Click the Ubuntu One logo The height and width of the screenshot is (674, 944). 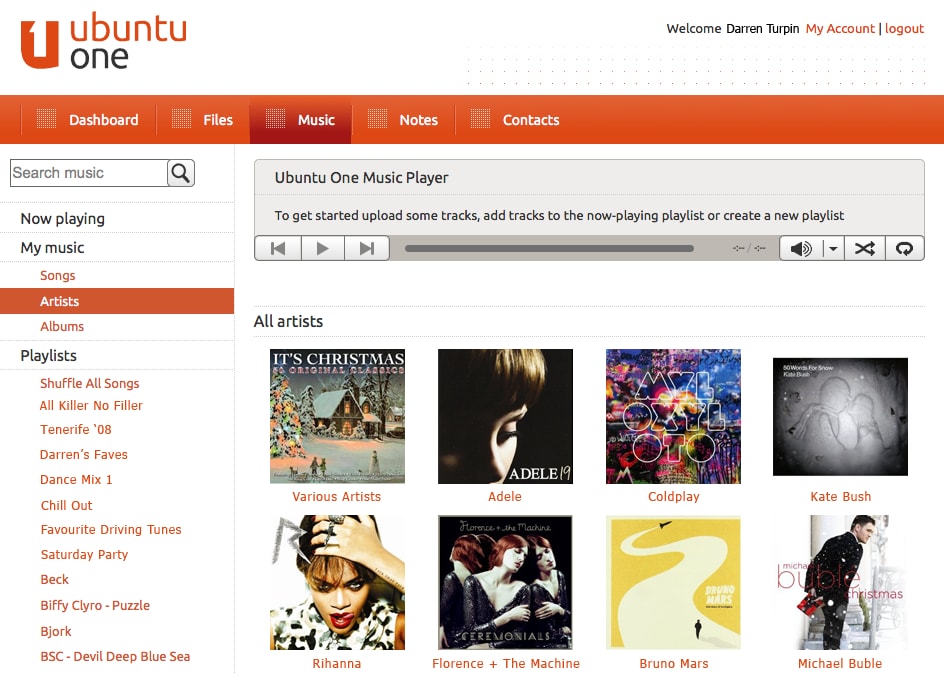tap(104, 41)
